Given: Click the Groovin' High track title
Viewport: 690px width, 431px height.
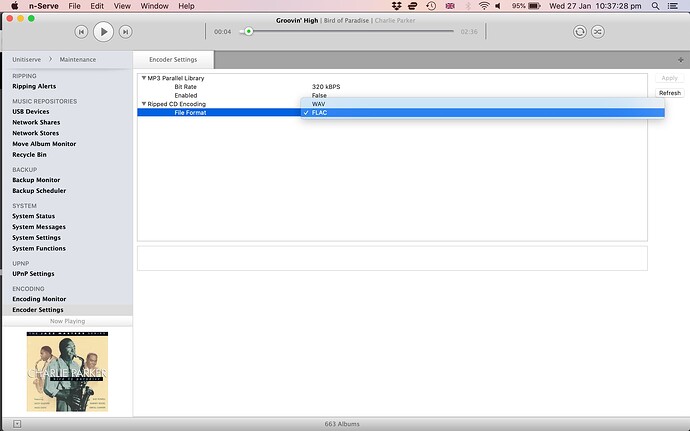Looking at the screenshot, I should coord(297,20).
